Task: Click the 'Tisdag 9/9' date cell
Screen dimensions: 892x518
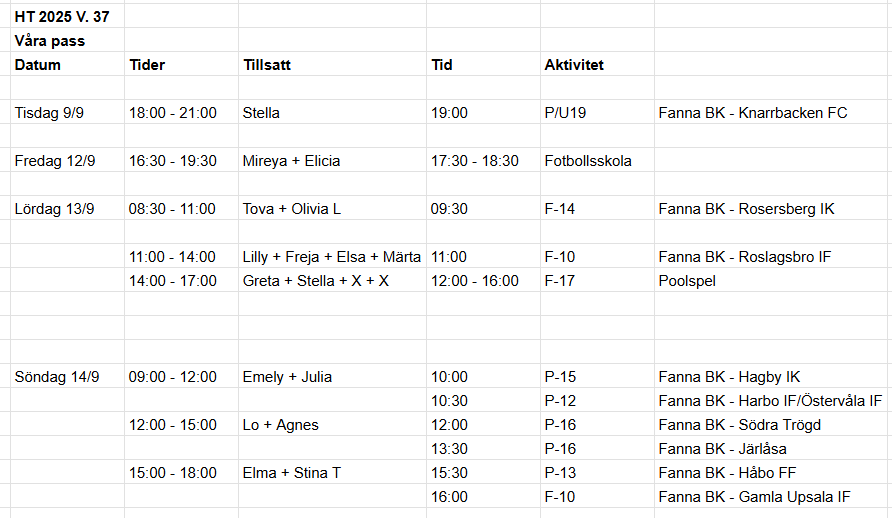Action: pyautogui.click(x=50, y=113)
